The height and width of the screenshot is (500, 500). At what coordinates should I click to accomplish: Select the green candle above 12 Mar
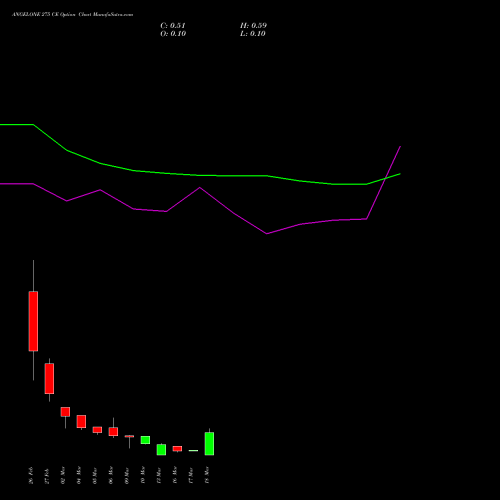(x=161, y=449)
